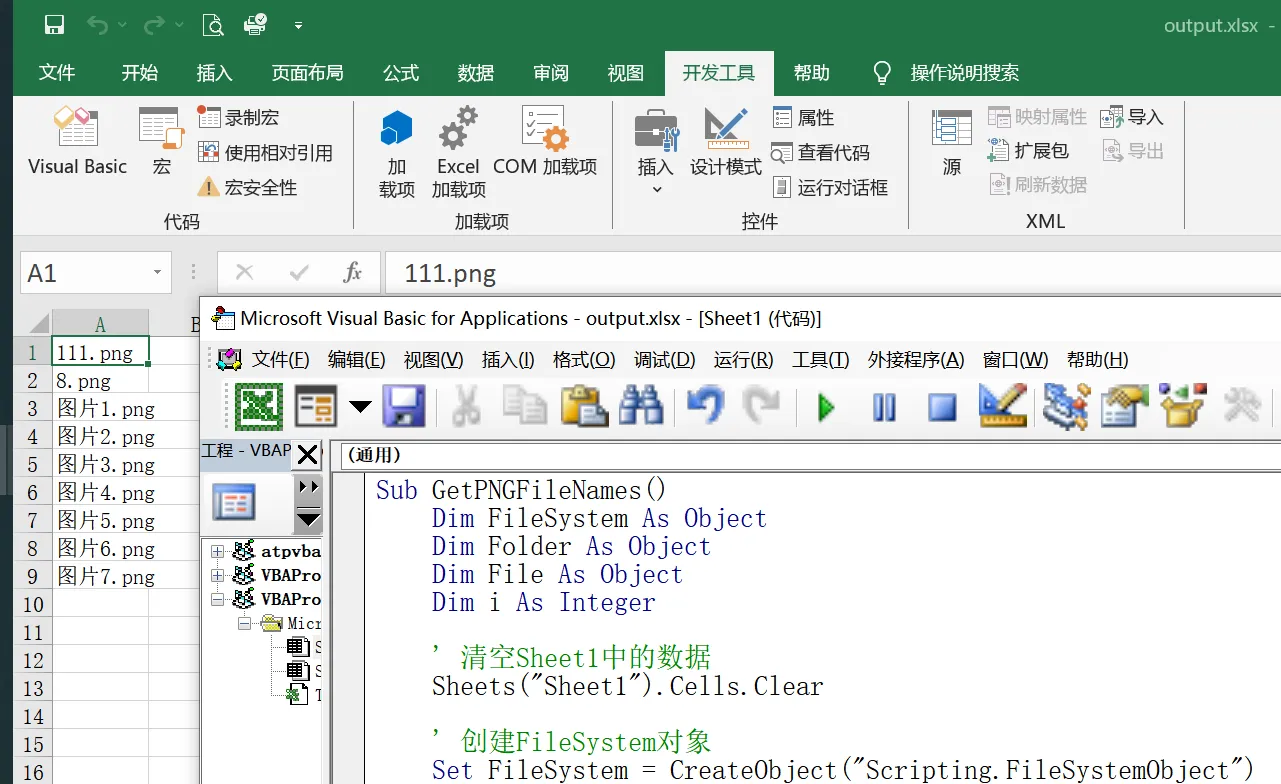Switch to the 页面布局 ribbon tab
Screen dimensions: 1281x784
tap(307, 73)
